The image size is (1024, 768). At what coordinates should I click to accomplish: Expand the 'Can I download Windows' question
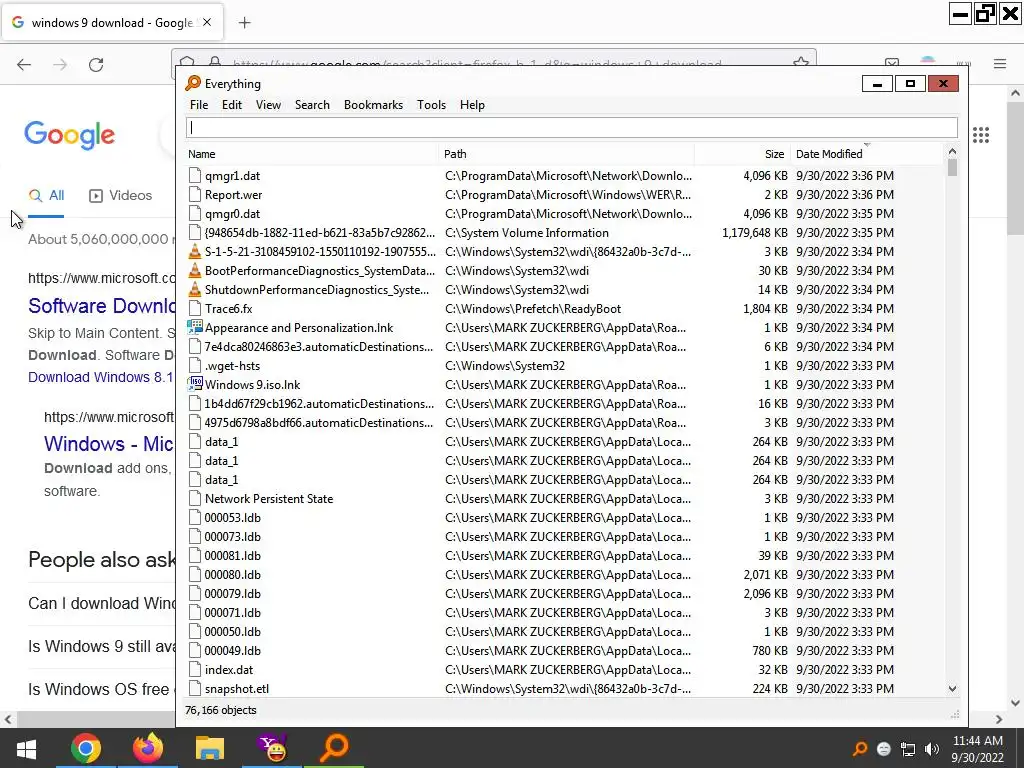click(x=101, y=603)
